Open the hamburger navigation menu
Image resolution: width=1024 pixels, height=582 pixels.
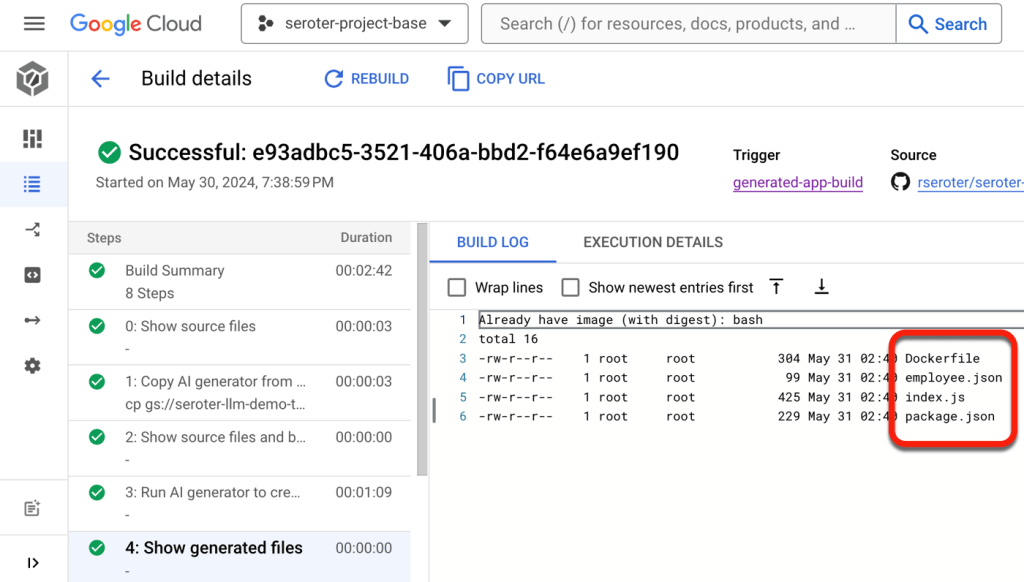[34, 24]
